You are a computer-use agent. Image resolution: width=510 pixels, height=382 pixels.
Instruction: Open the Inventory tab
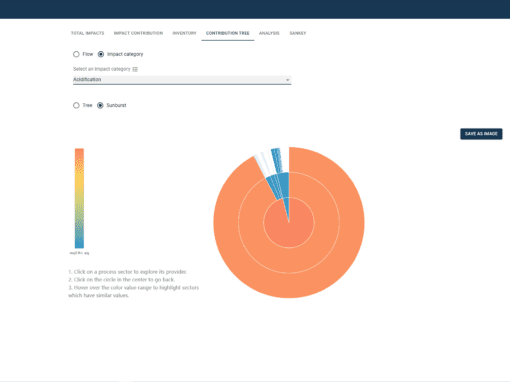coord(184,33)
